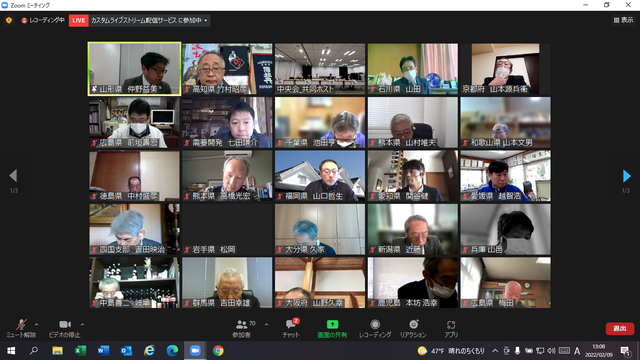Select 群馬県 吉田幸雄 video tile

(x=227, y=282)
